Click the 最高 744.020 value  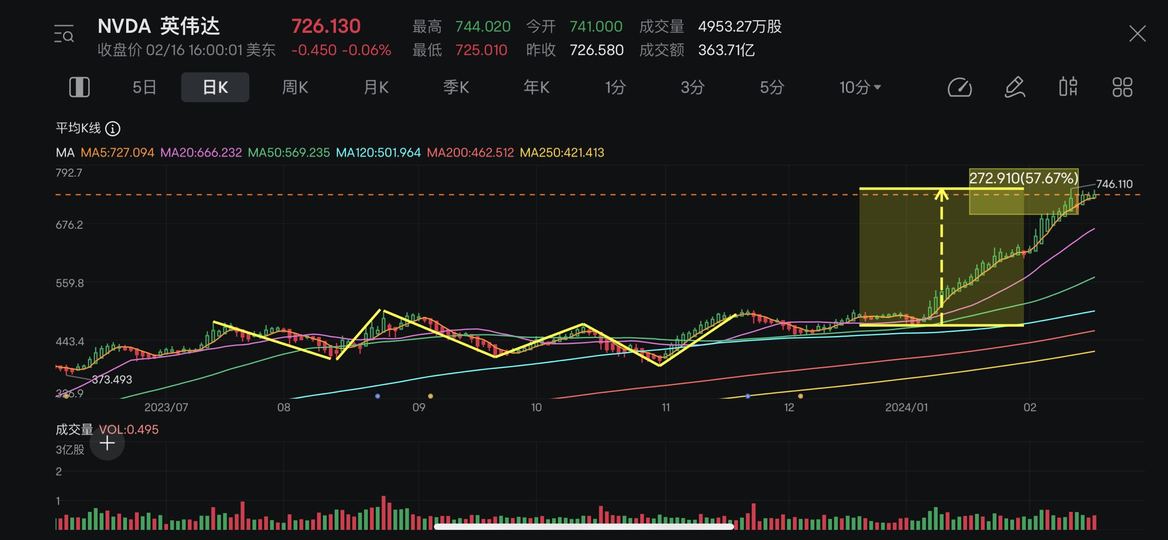click(x=462, y=27)
